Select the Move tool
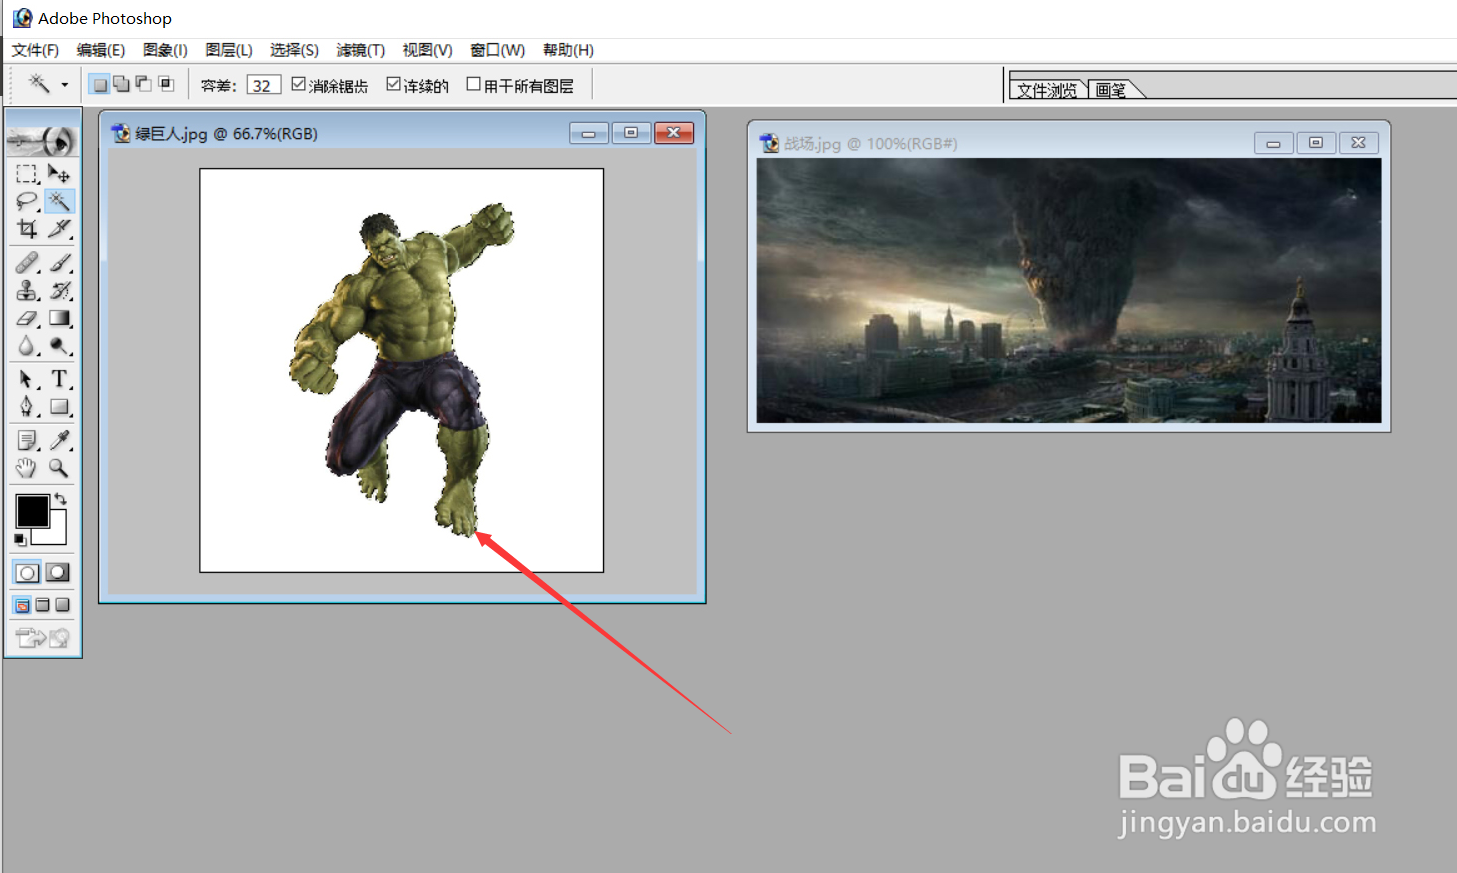 pos(59,174)
